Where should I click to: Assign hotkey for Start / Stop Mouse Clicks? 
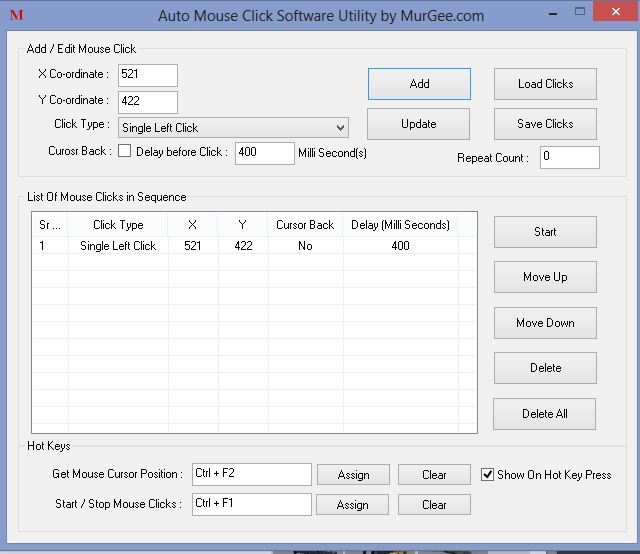pos(353,505)
